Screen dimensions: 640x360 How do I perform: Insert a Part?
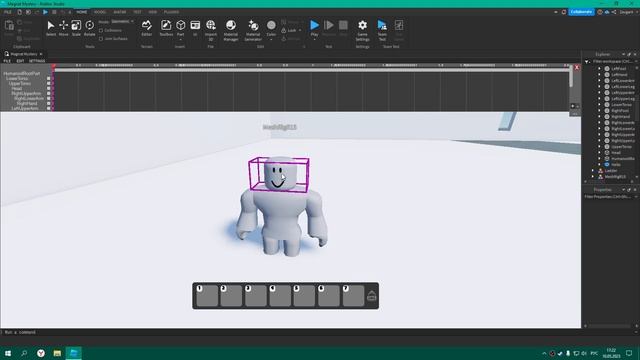(180, 27)
